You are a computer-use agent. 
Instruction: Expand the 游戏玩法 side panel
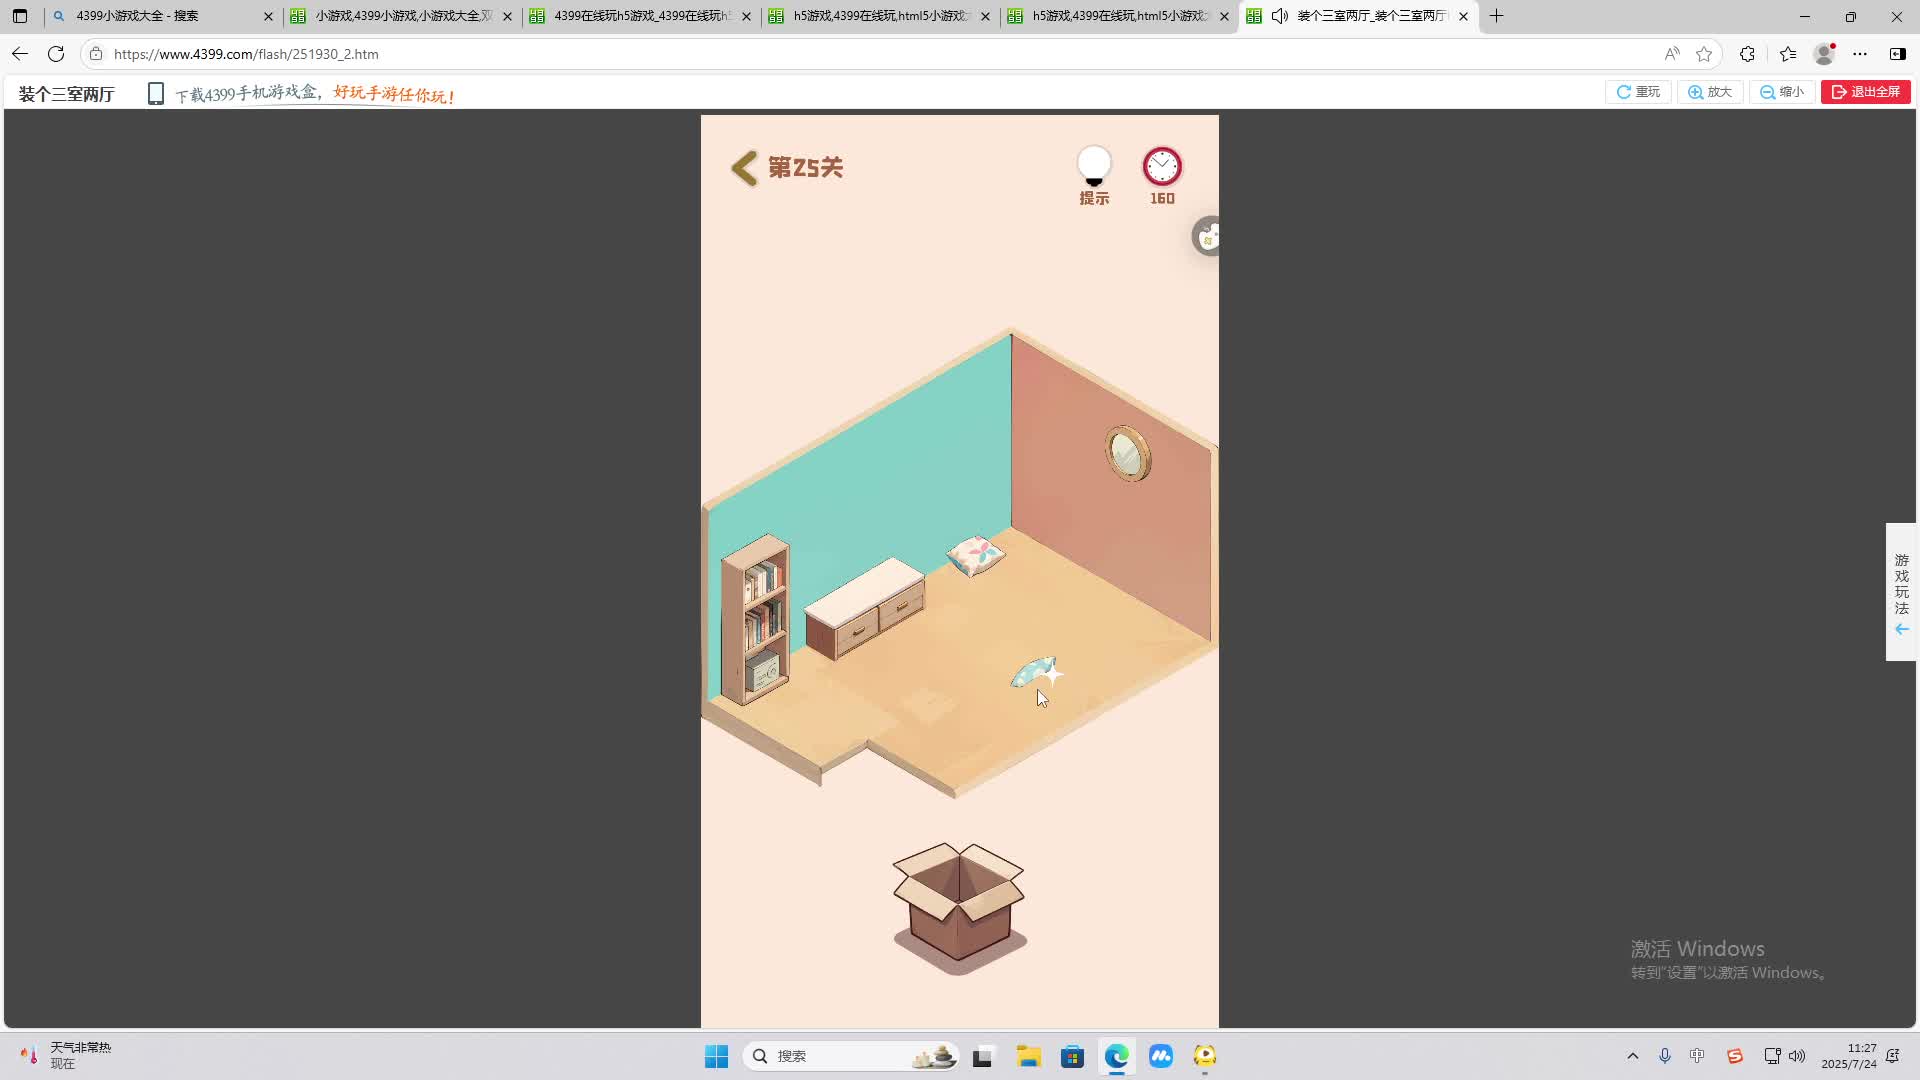[x=1901, y=592]
